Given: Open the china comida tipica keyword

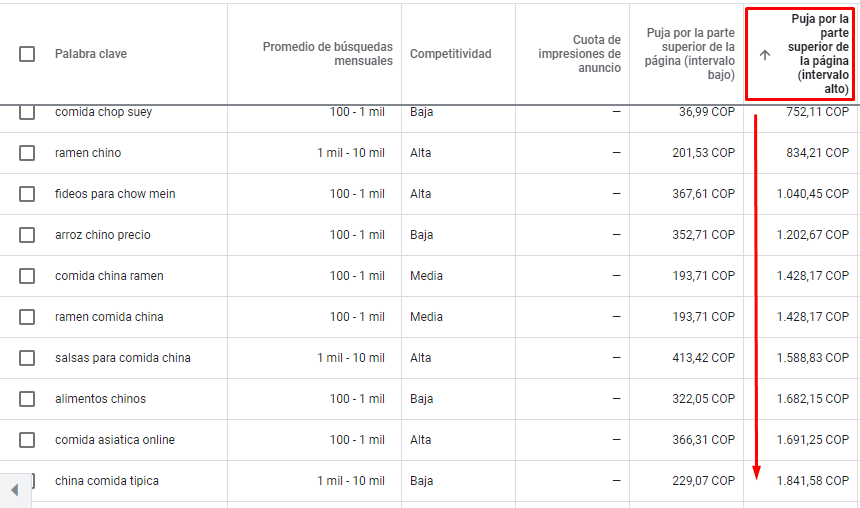Looking at the screenshot, I should (x=107, y=481).
